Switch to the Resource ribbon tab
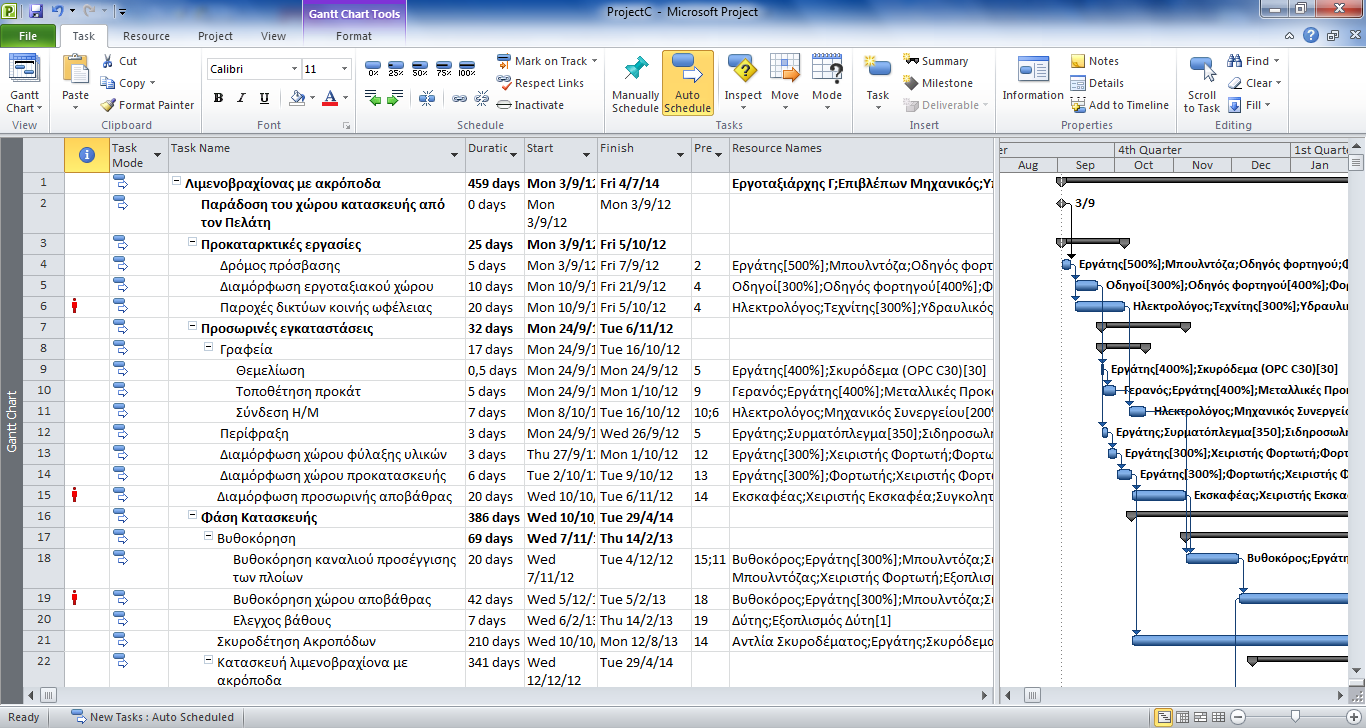Viewport: 1366px width, 728px height. click(x=146, y=36)
